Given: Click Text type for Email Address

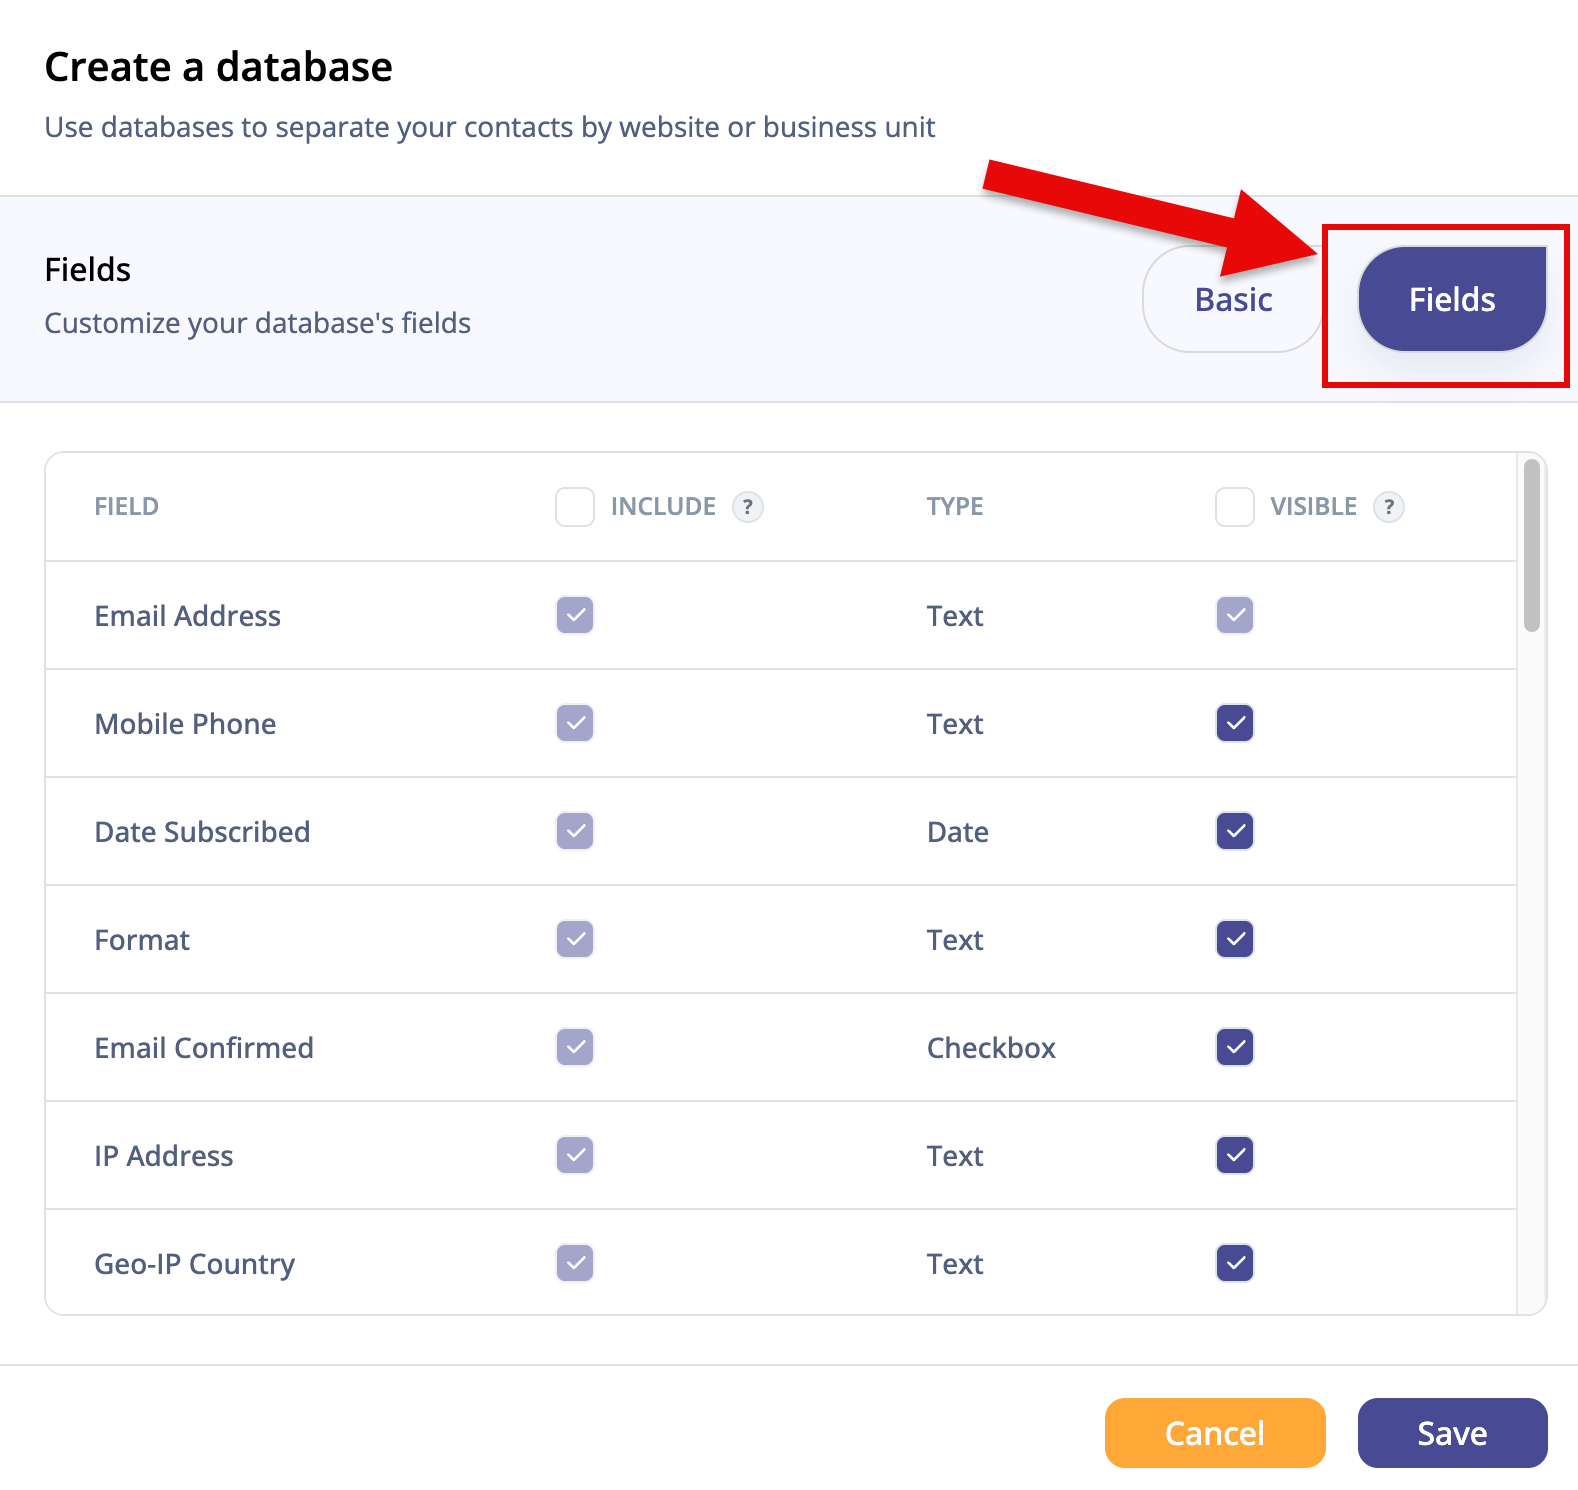Looking at the screenshot, I should pos(955,616).
